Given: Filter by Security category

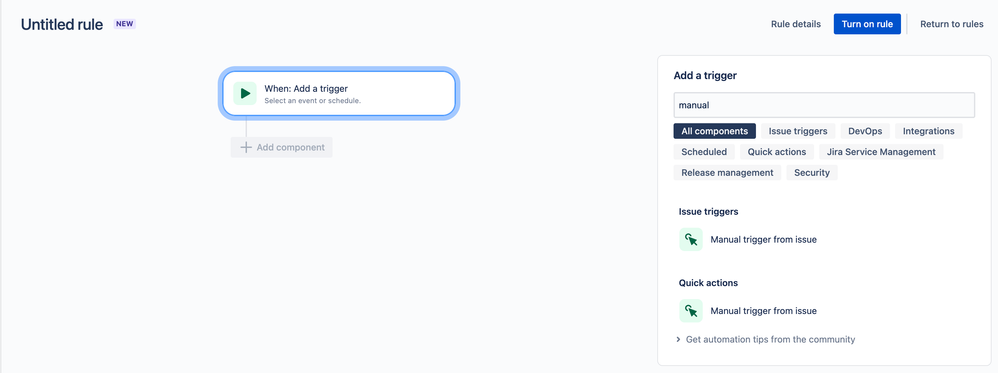Looking at the screenshot, I should (x=812, y=172).
